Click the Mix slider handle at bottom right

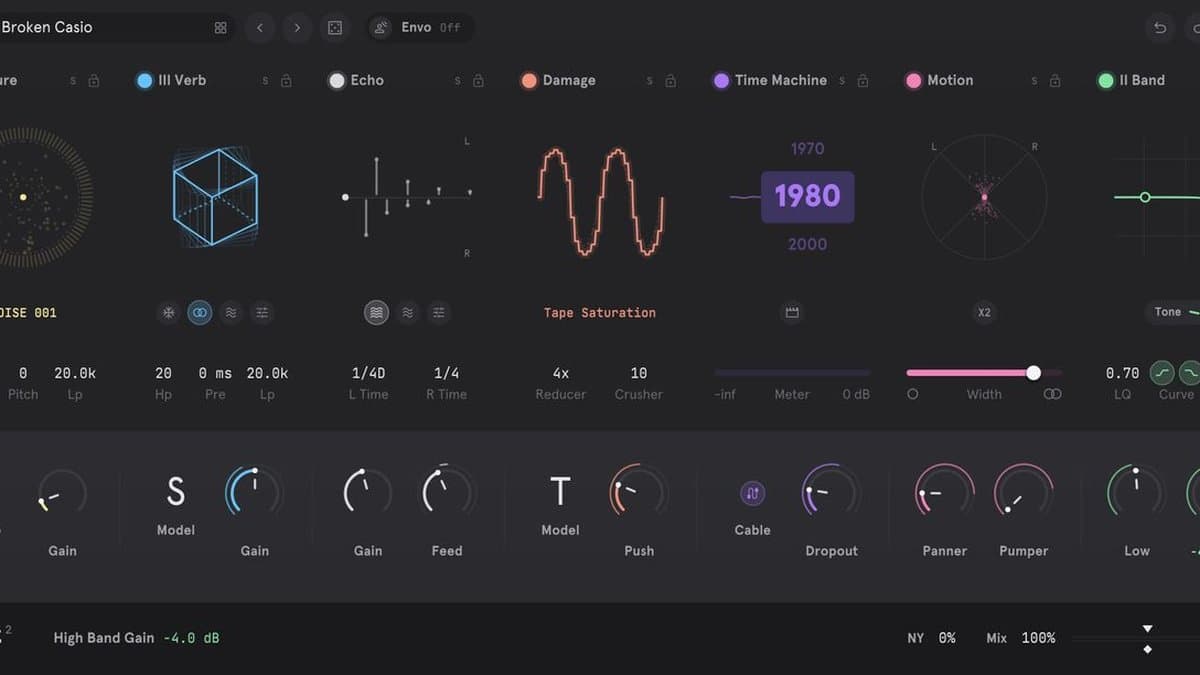pyautogui.click(x=1147, y=639)
